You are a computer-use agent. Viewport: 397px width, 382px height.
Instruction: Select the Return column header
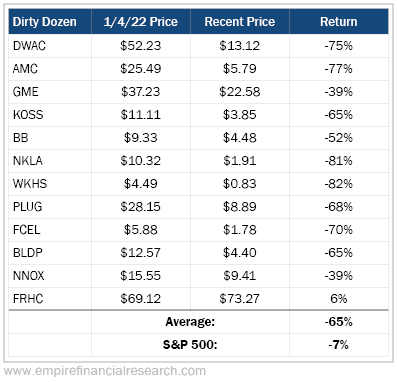[x=339, y=22]
